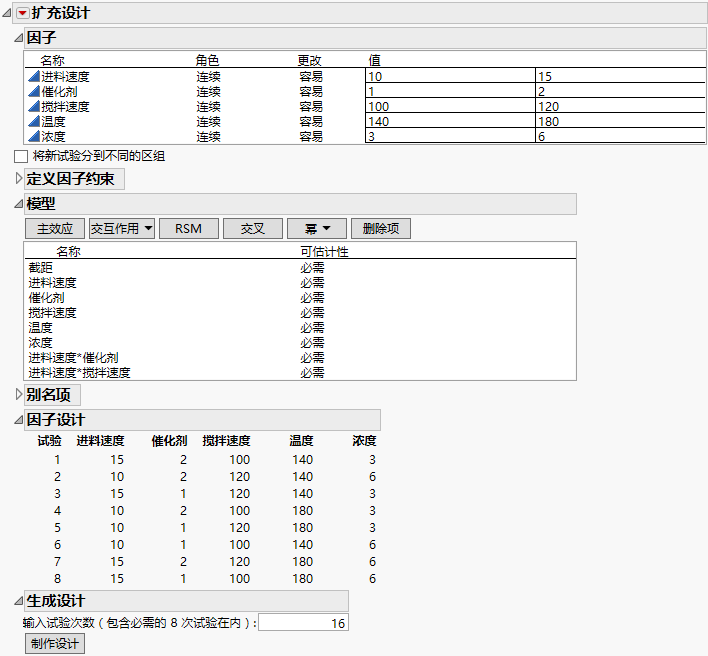Click the 试验 column header in 因子设计
This screenshot has width=708, height=656.
pyautogui.click(x=49, y=441)
